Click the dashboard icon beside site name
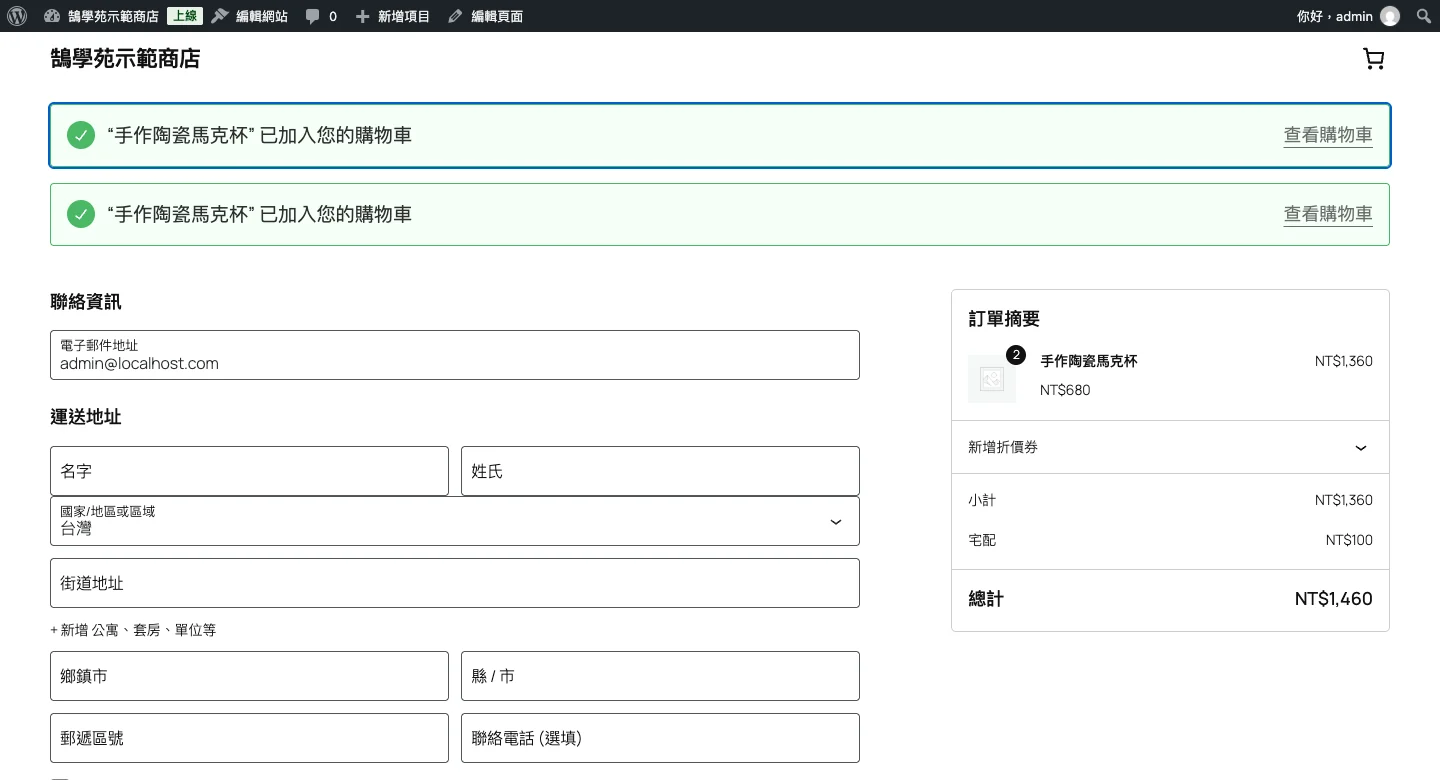This screenshot has width=1440, height=780. click(x=52, y=16)
